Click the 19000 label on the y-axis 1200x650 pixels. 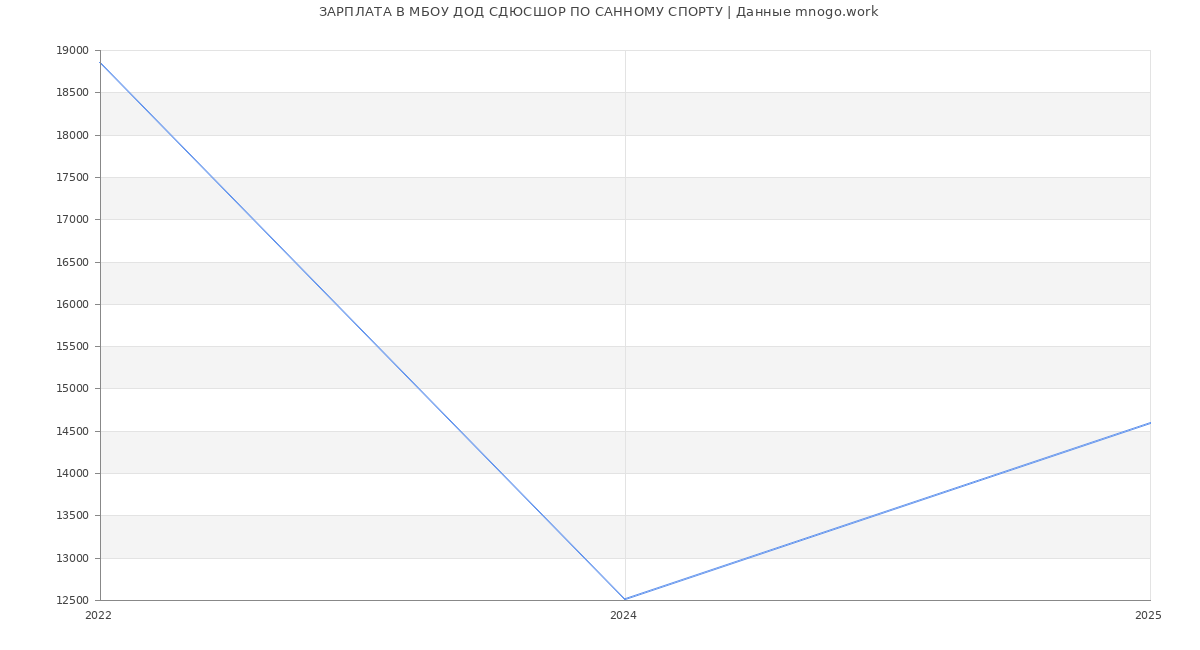72,51
